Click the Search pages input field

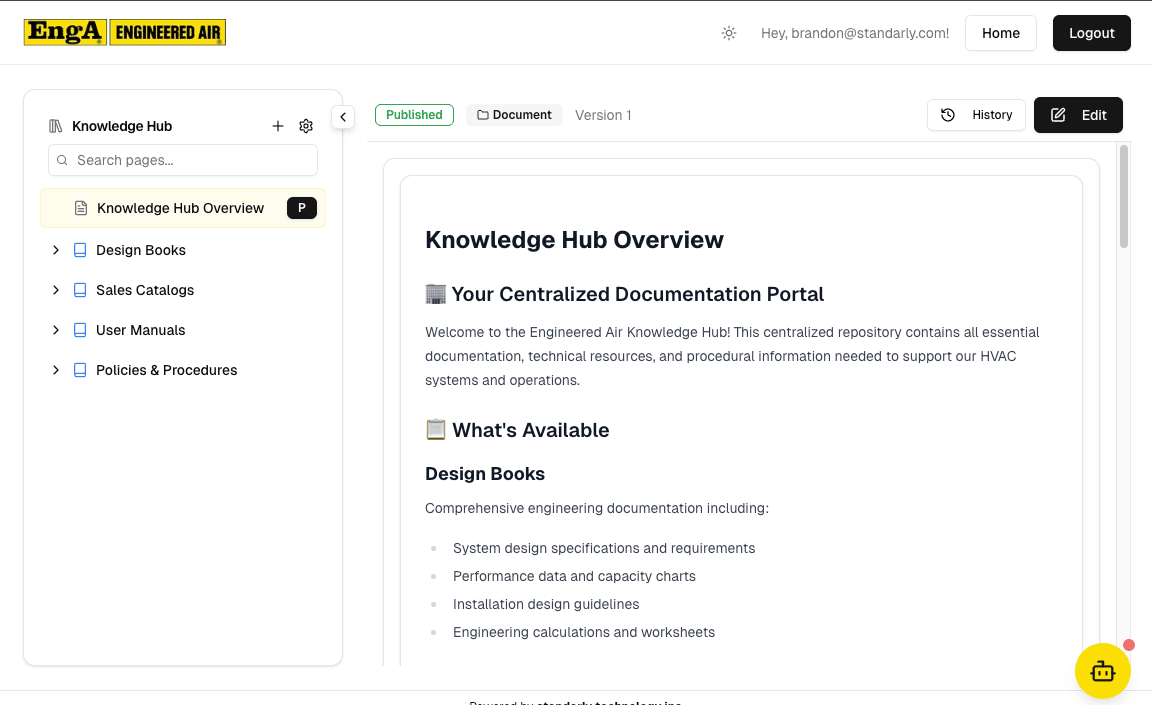[182, 160]
